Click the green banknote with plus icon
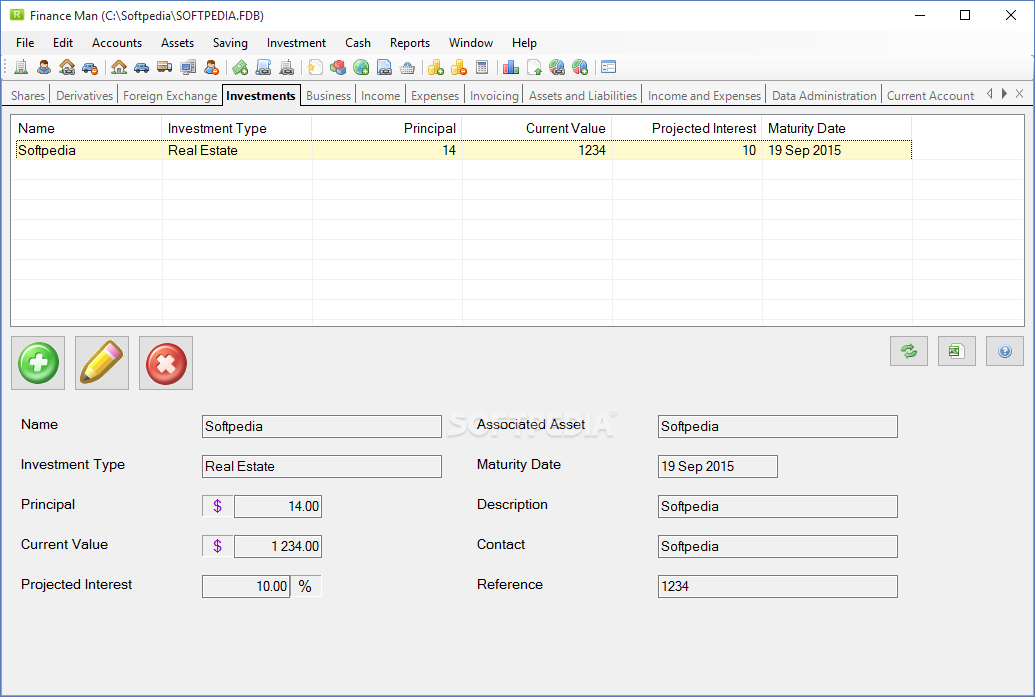Viewport: 1035px width, 697px height. point(240,67)
